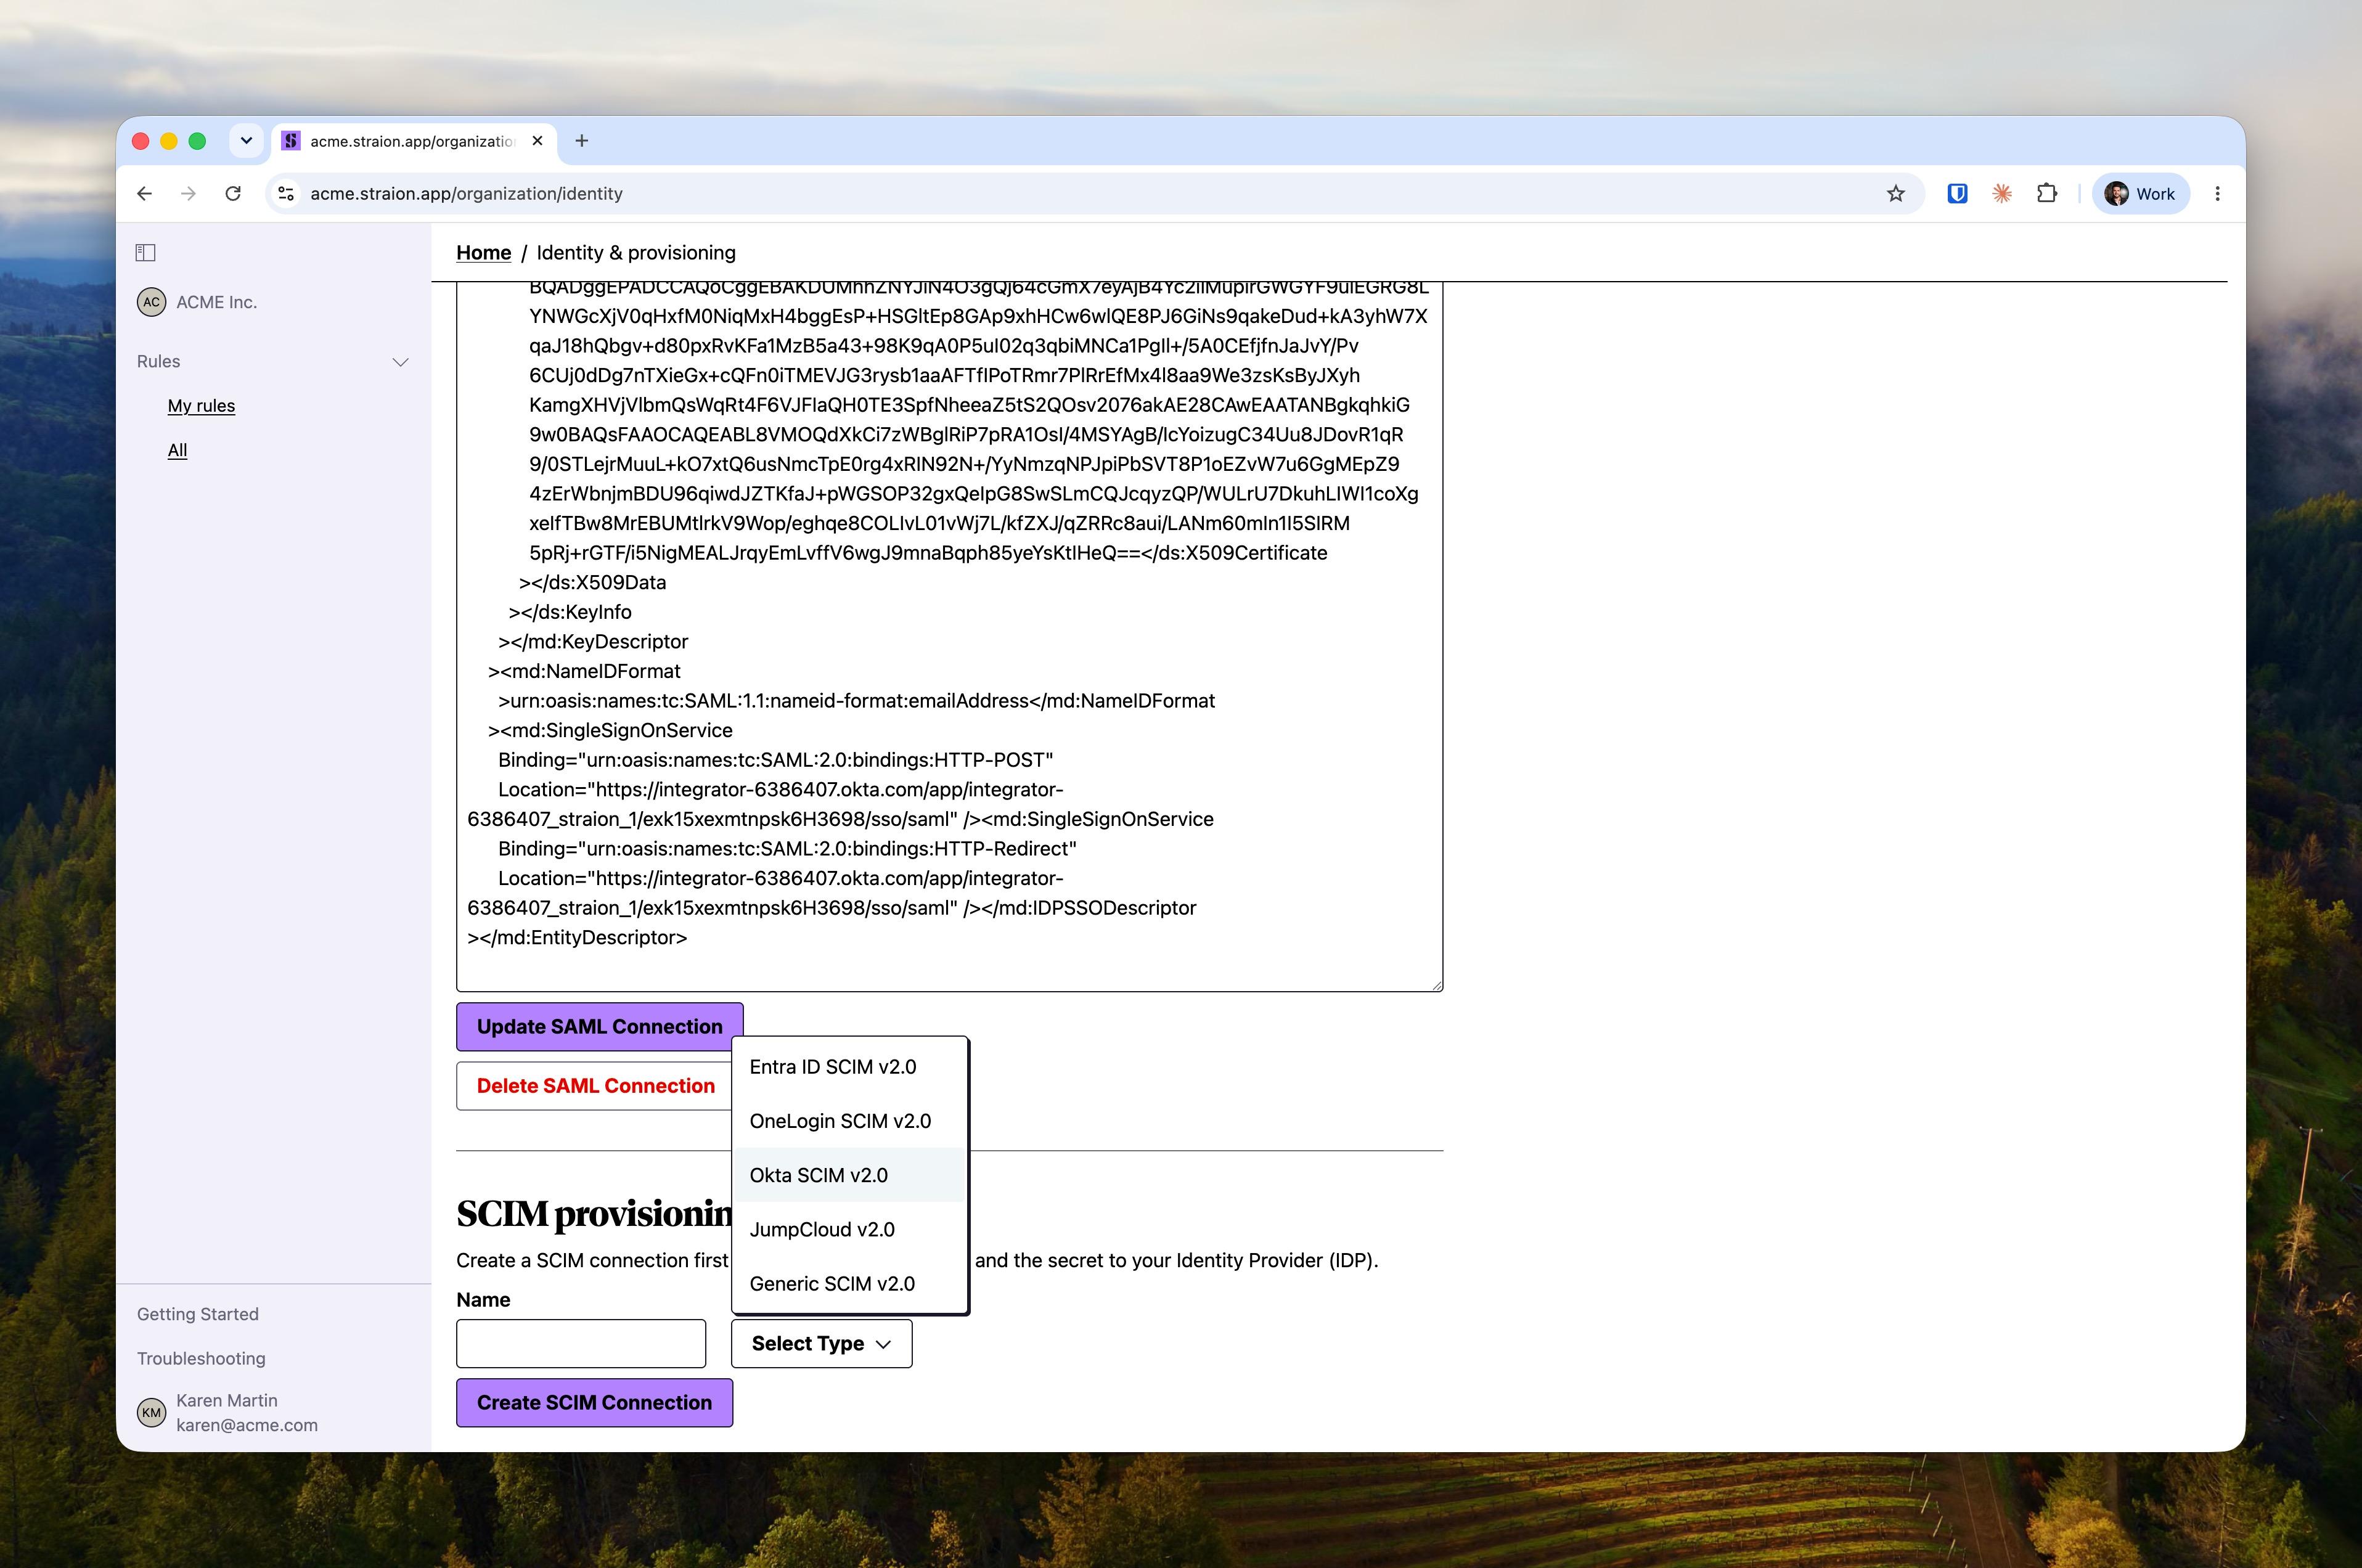Focus the SCIM Name input field
The image size is (2362, 1568).
pos(581,1343)
